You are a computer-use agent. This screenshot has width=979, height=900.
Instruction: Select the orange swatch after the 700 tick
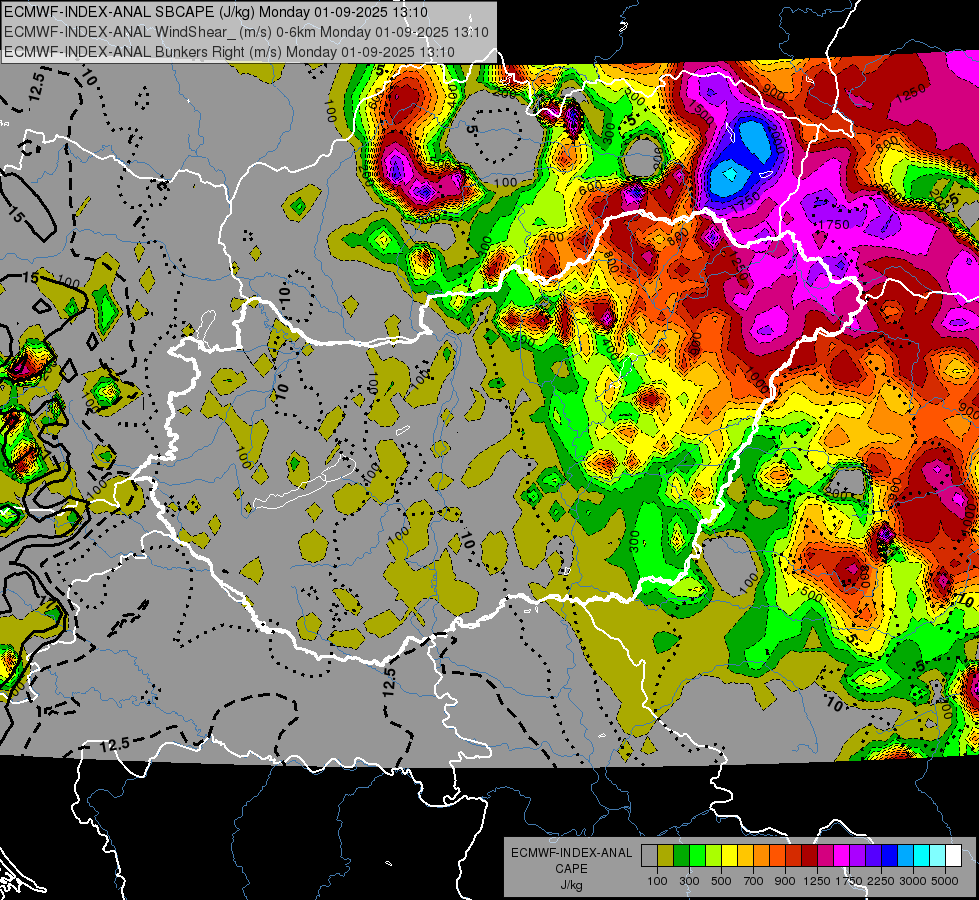tap(761, 856)
